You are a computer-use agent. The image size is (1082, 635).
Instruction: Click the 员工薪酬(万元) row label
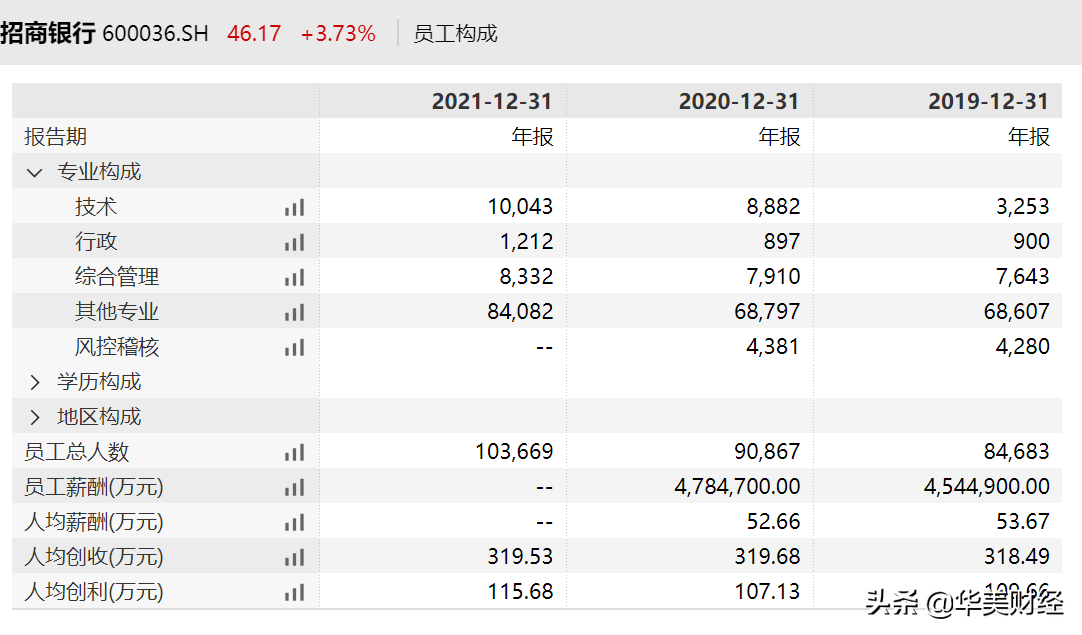(94, 487)
